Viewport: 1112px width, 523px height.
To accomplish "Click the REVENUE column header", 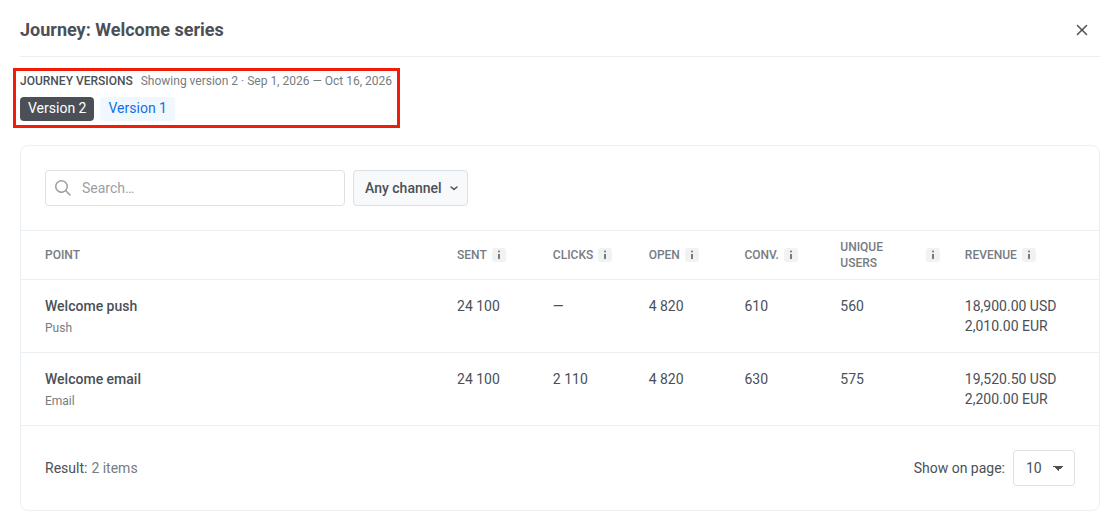I will pos(991,255).
